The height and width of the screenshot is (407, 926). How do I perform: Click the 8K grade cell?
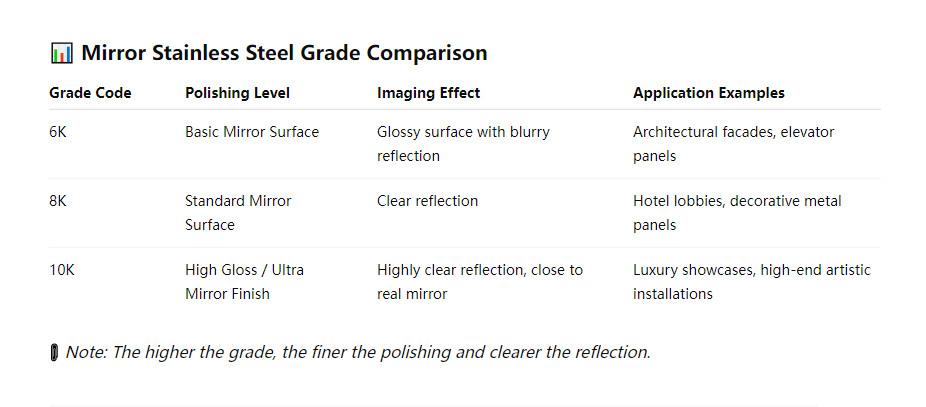pos(58,201)
